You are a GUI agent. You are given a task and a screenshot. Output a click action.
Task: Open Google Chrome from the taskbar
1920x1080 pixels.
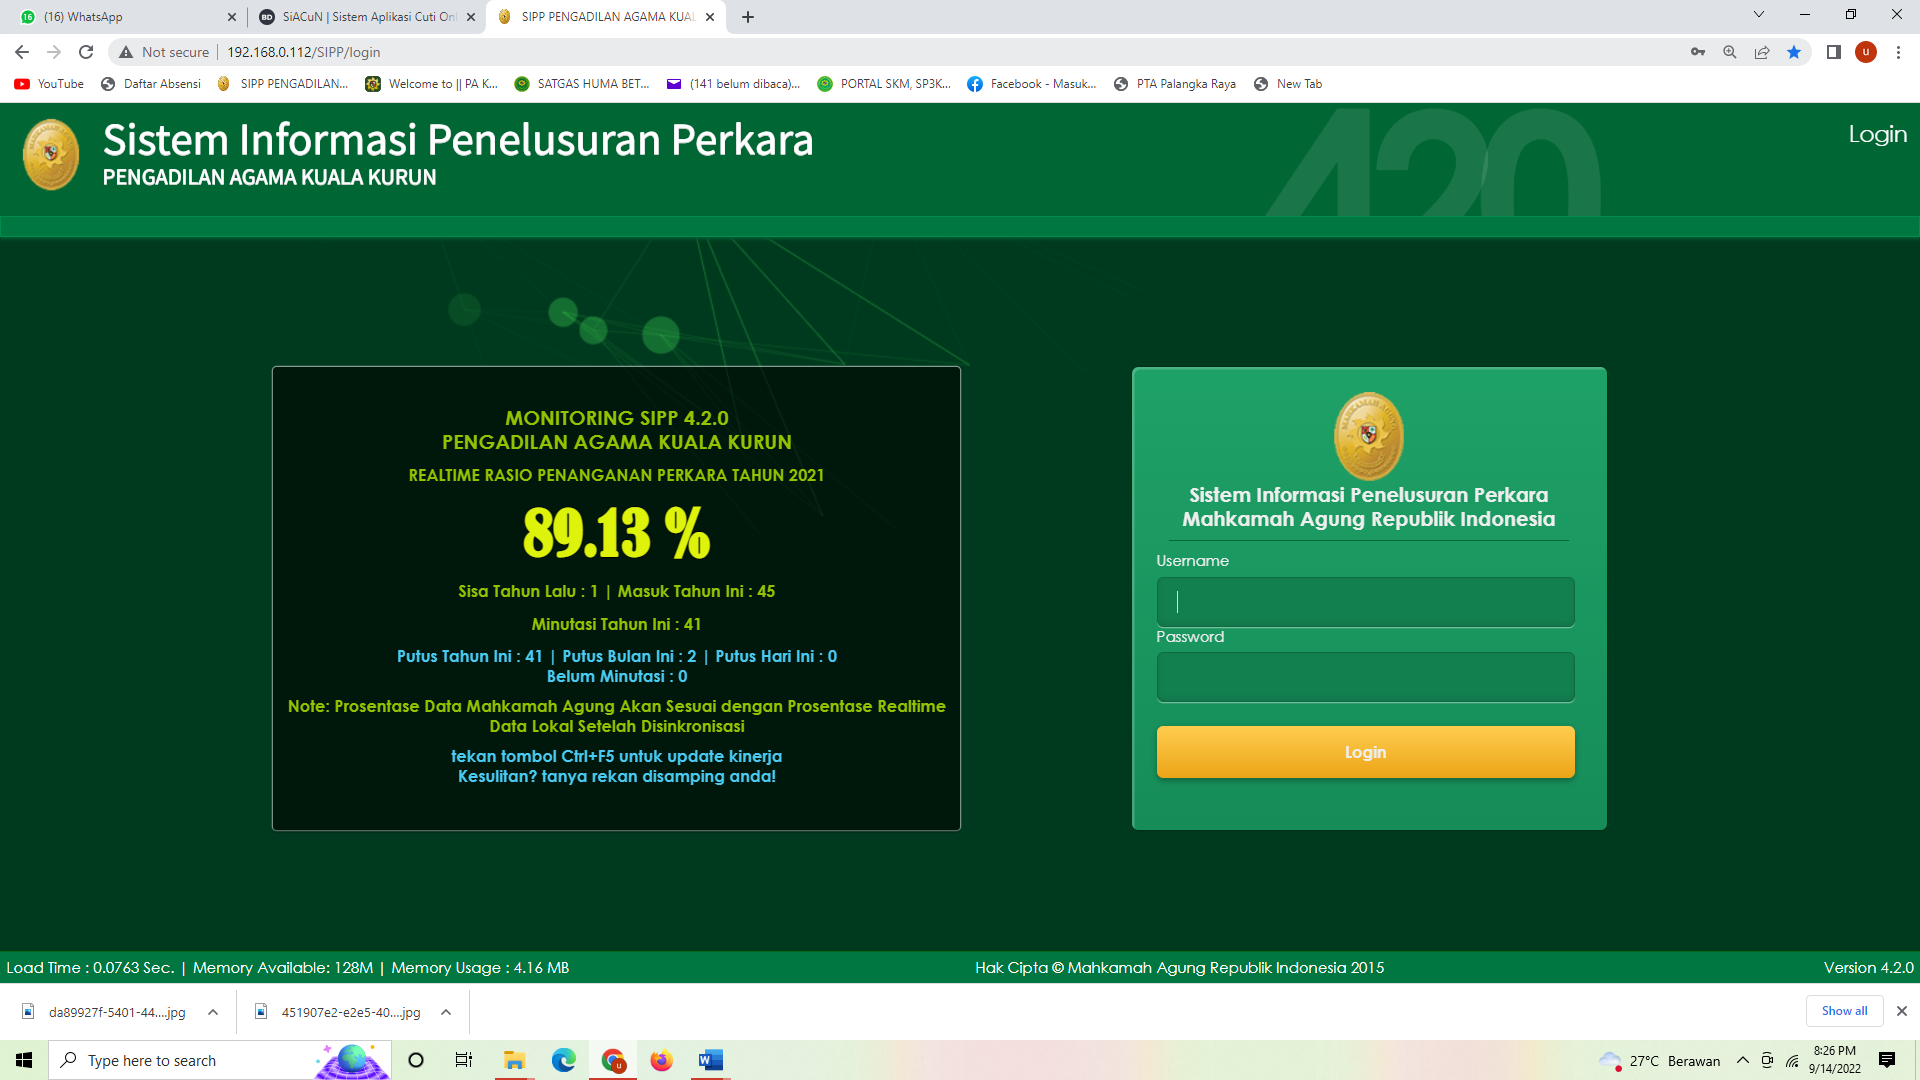pos(612,1060)
